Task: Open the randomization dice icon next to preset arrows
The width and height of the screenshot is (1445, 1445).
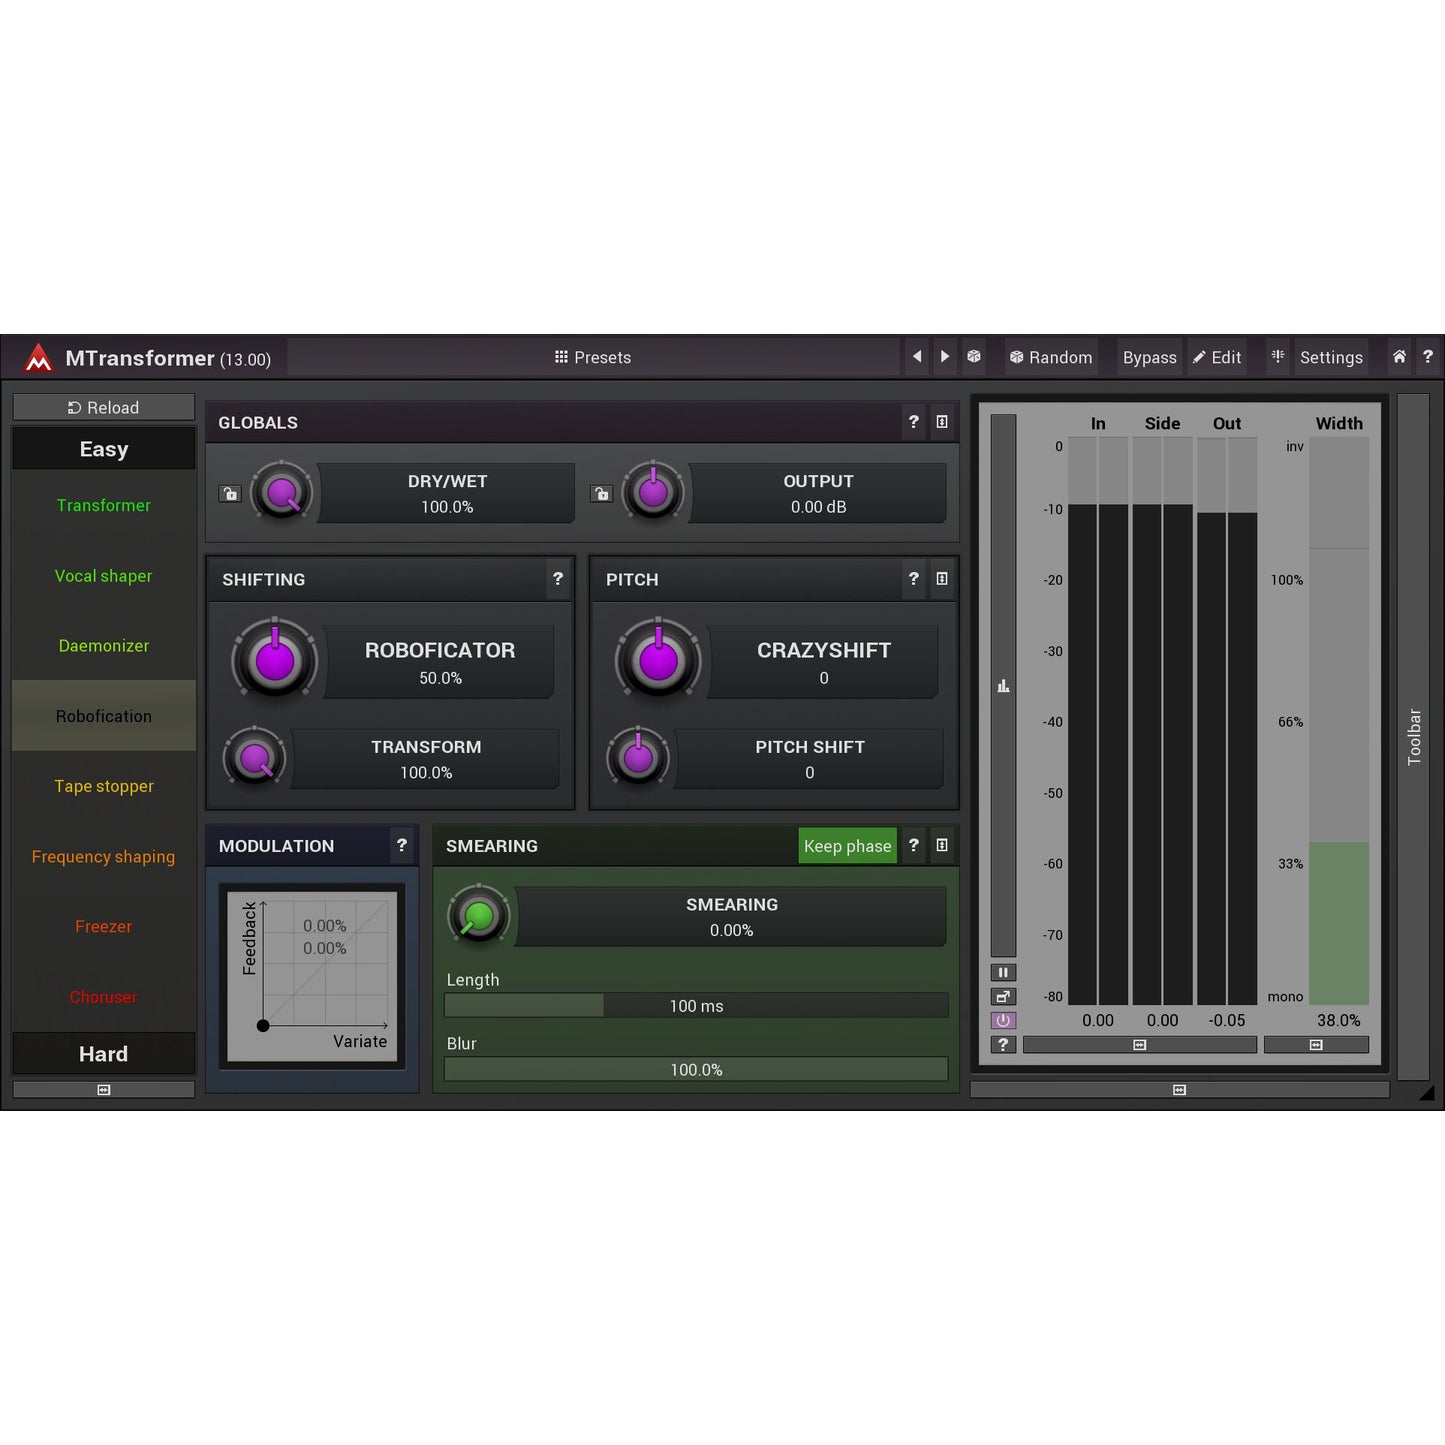Action: coord(974,357)
